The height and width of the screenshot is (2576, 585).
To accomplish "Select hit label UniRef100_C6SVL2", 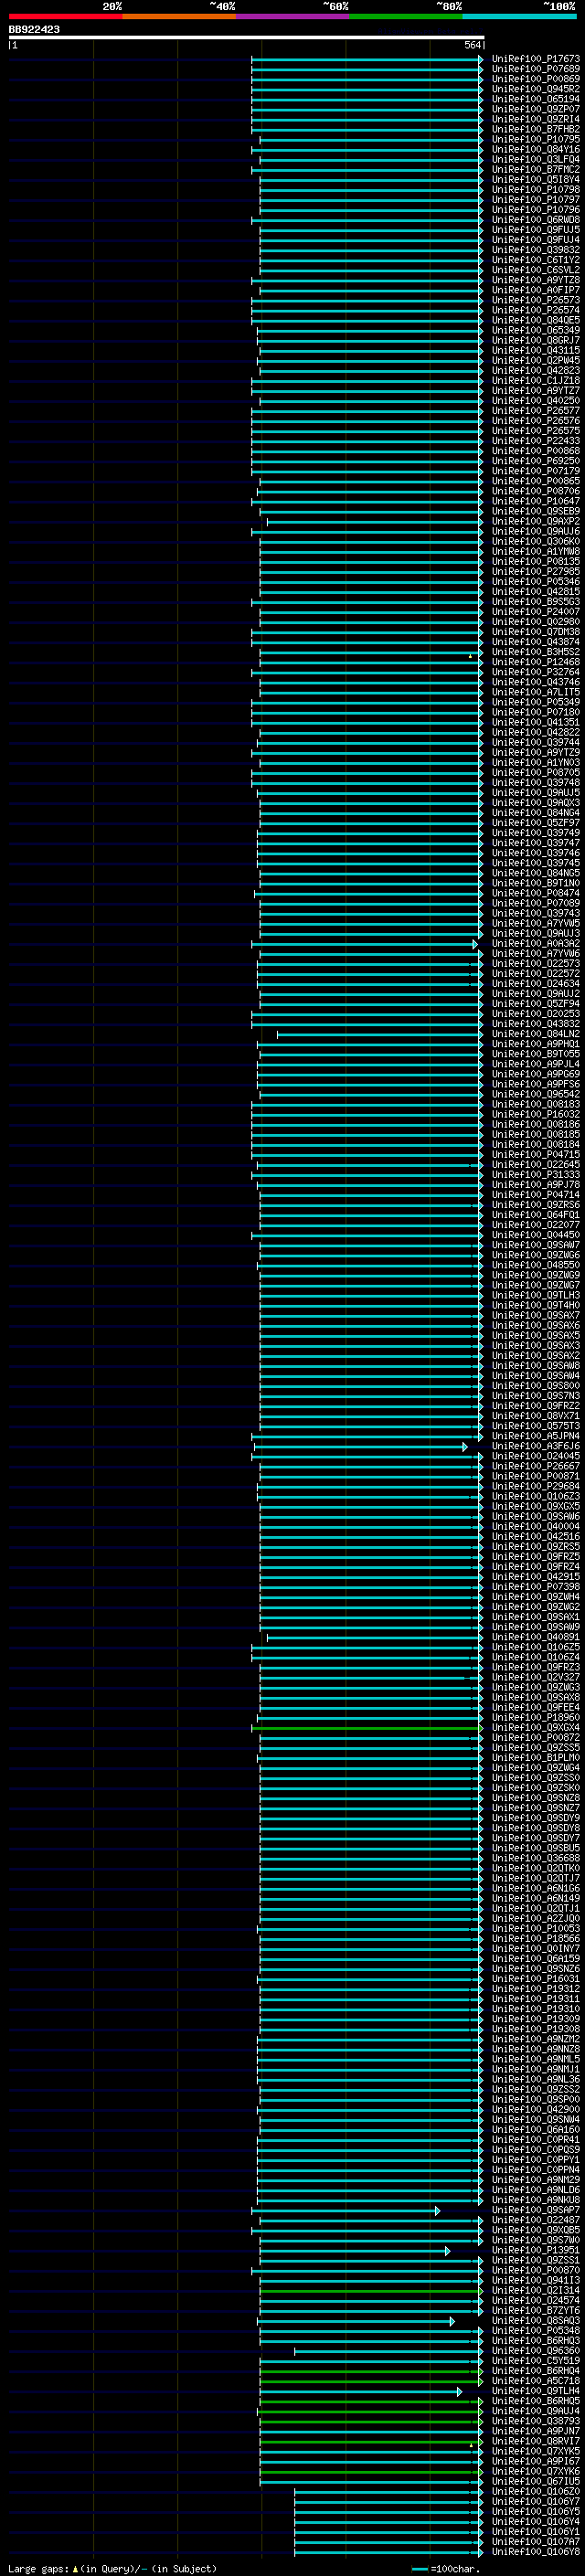I will 536,270.
